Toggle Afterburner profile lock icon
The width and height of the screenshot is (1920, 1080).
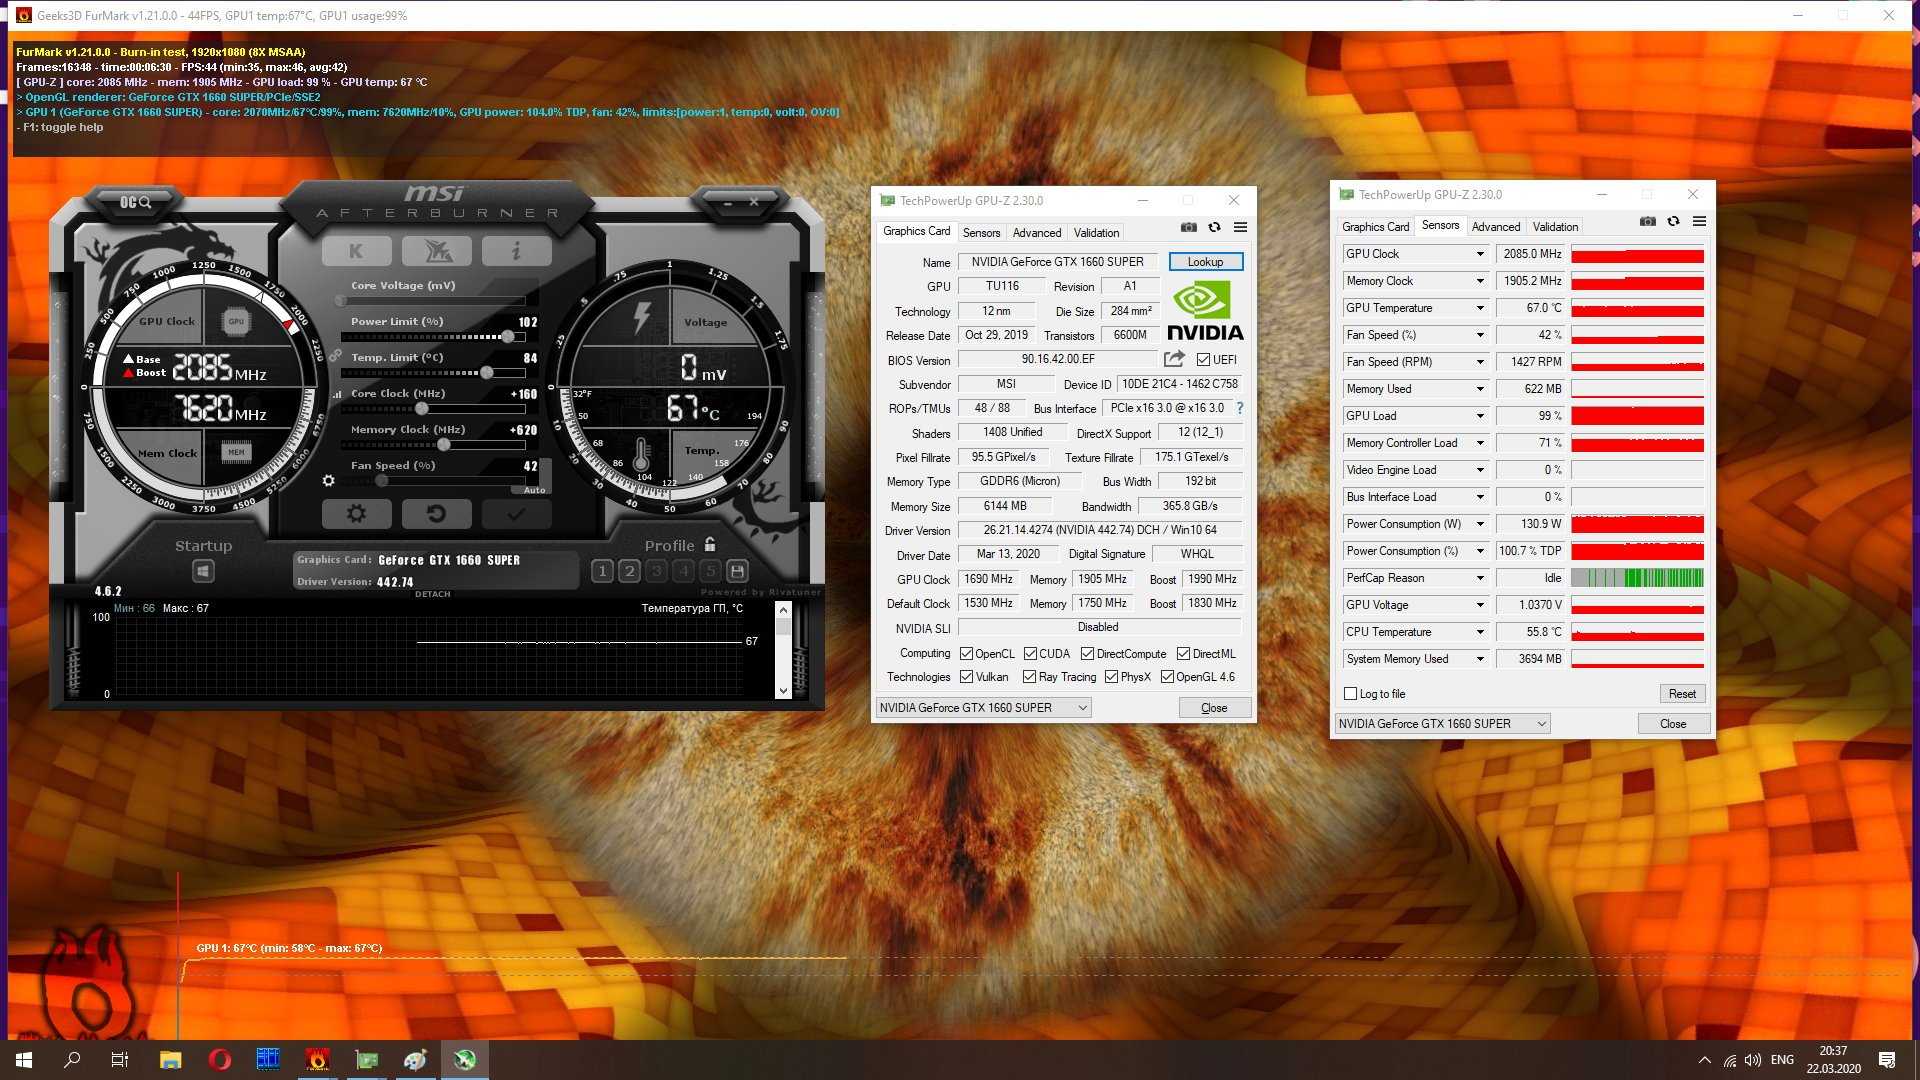coord(710,544)
